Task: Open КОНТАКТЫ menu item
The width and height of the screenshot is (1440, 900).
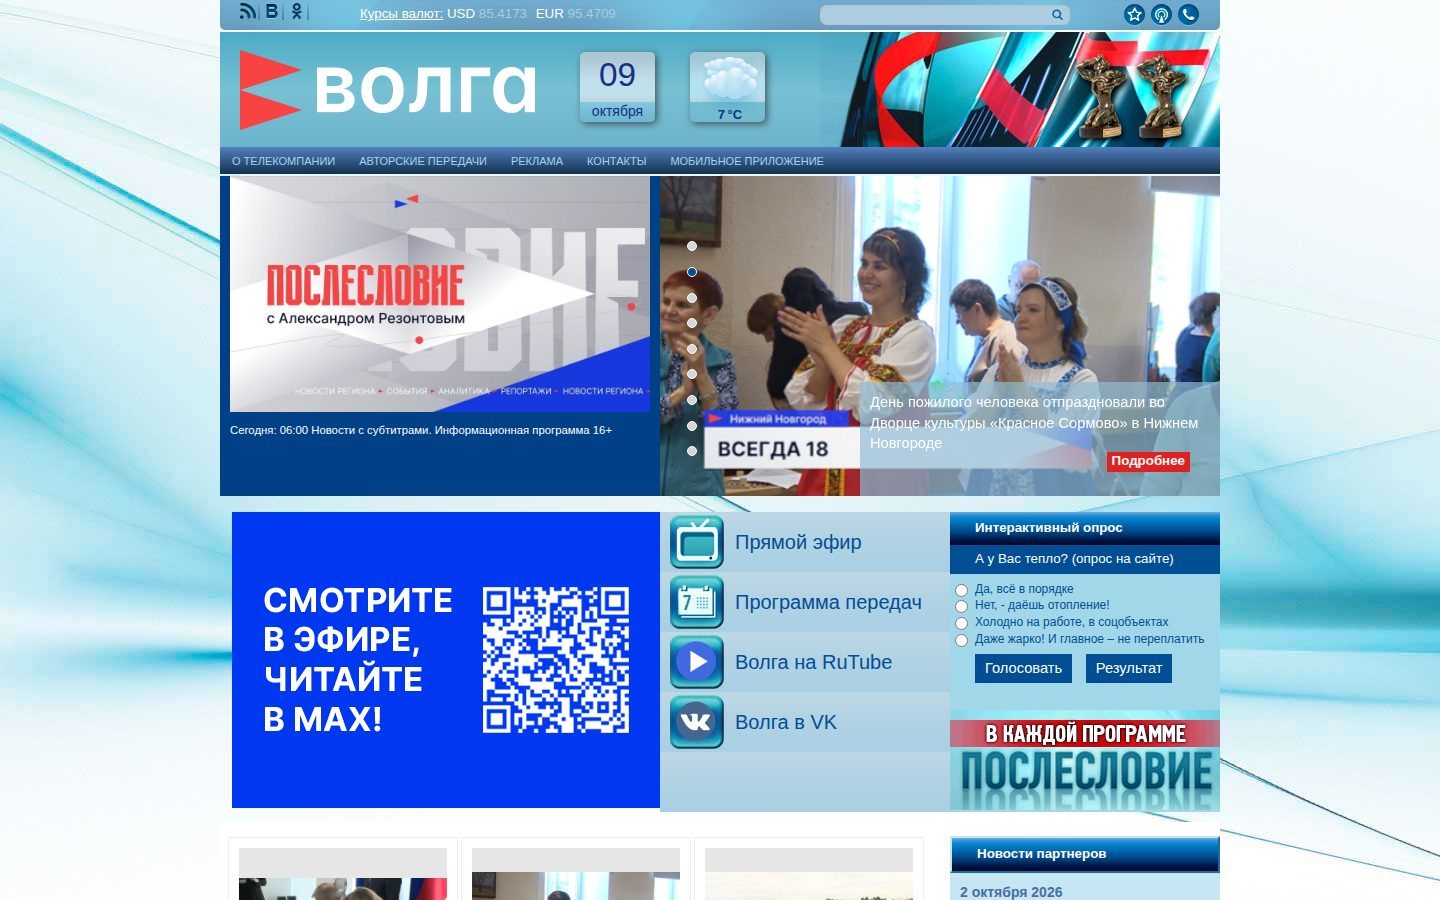Action: (617, 161)
